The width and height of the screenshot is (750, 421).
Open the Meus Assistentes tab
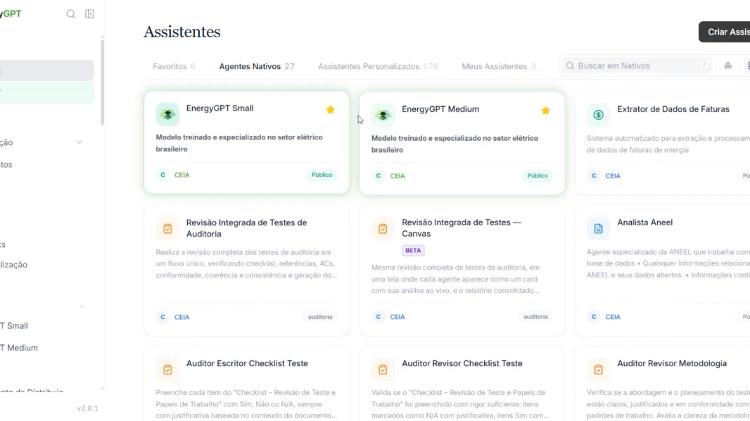coord(498,66)
